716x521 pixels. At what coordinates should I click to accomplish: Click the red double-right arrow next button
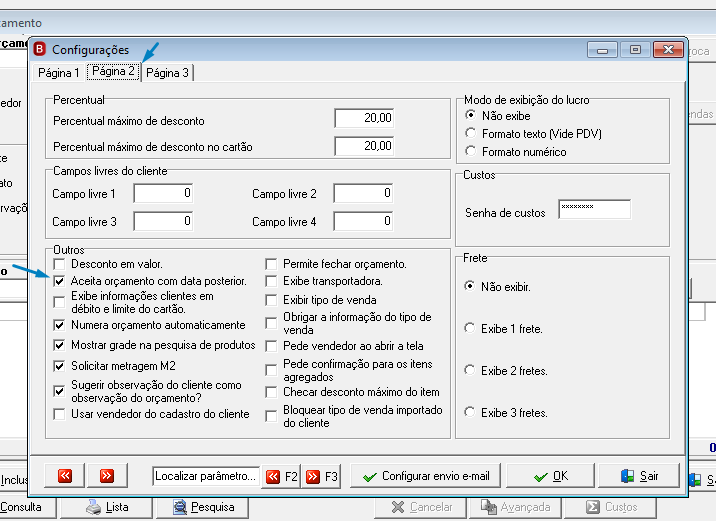pos(107,476)
